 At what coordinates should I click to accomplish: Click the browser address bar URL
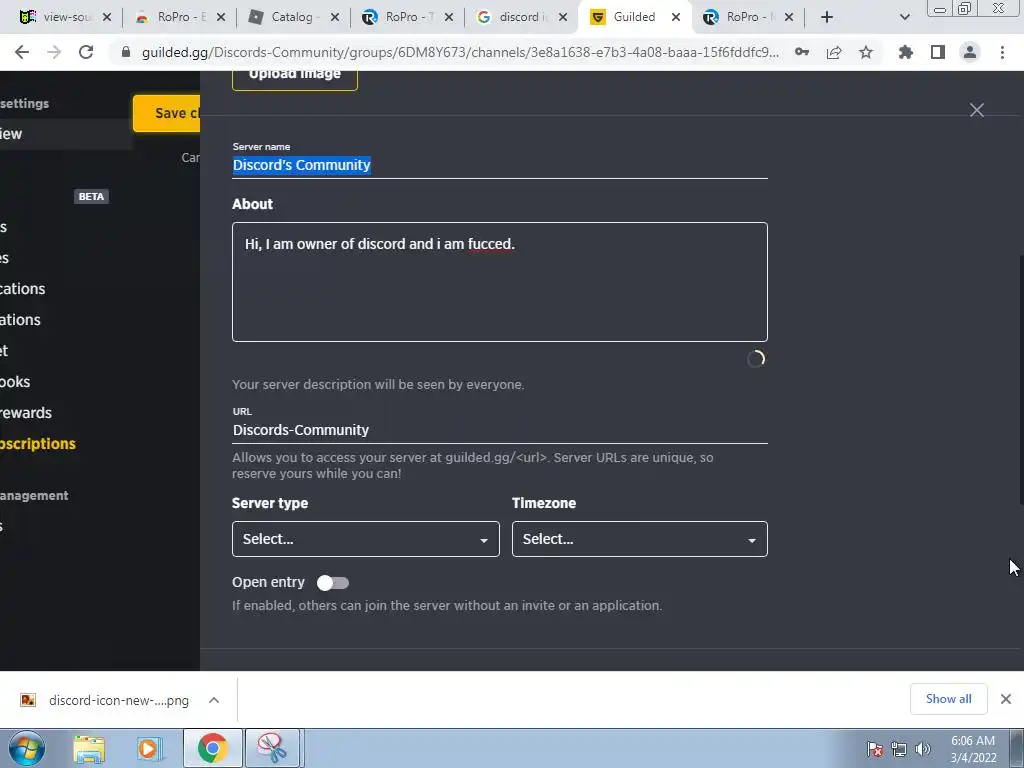coord(460,52)
